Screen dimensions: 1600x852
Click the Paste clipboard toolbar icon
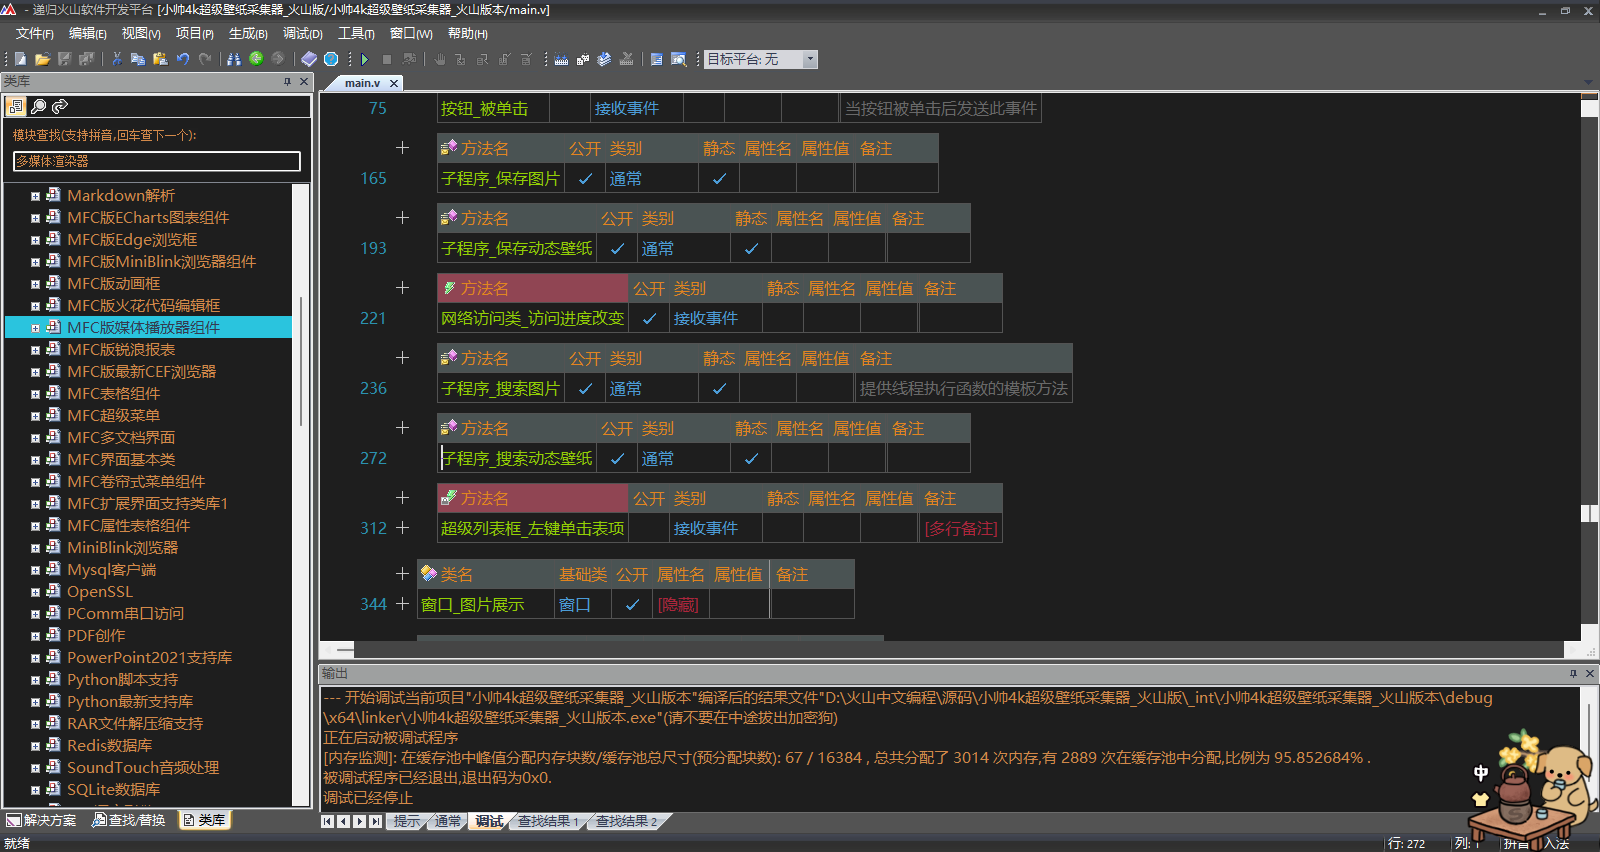pyautogui.click(x=160, y=59)
